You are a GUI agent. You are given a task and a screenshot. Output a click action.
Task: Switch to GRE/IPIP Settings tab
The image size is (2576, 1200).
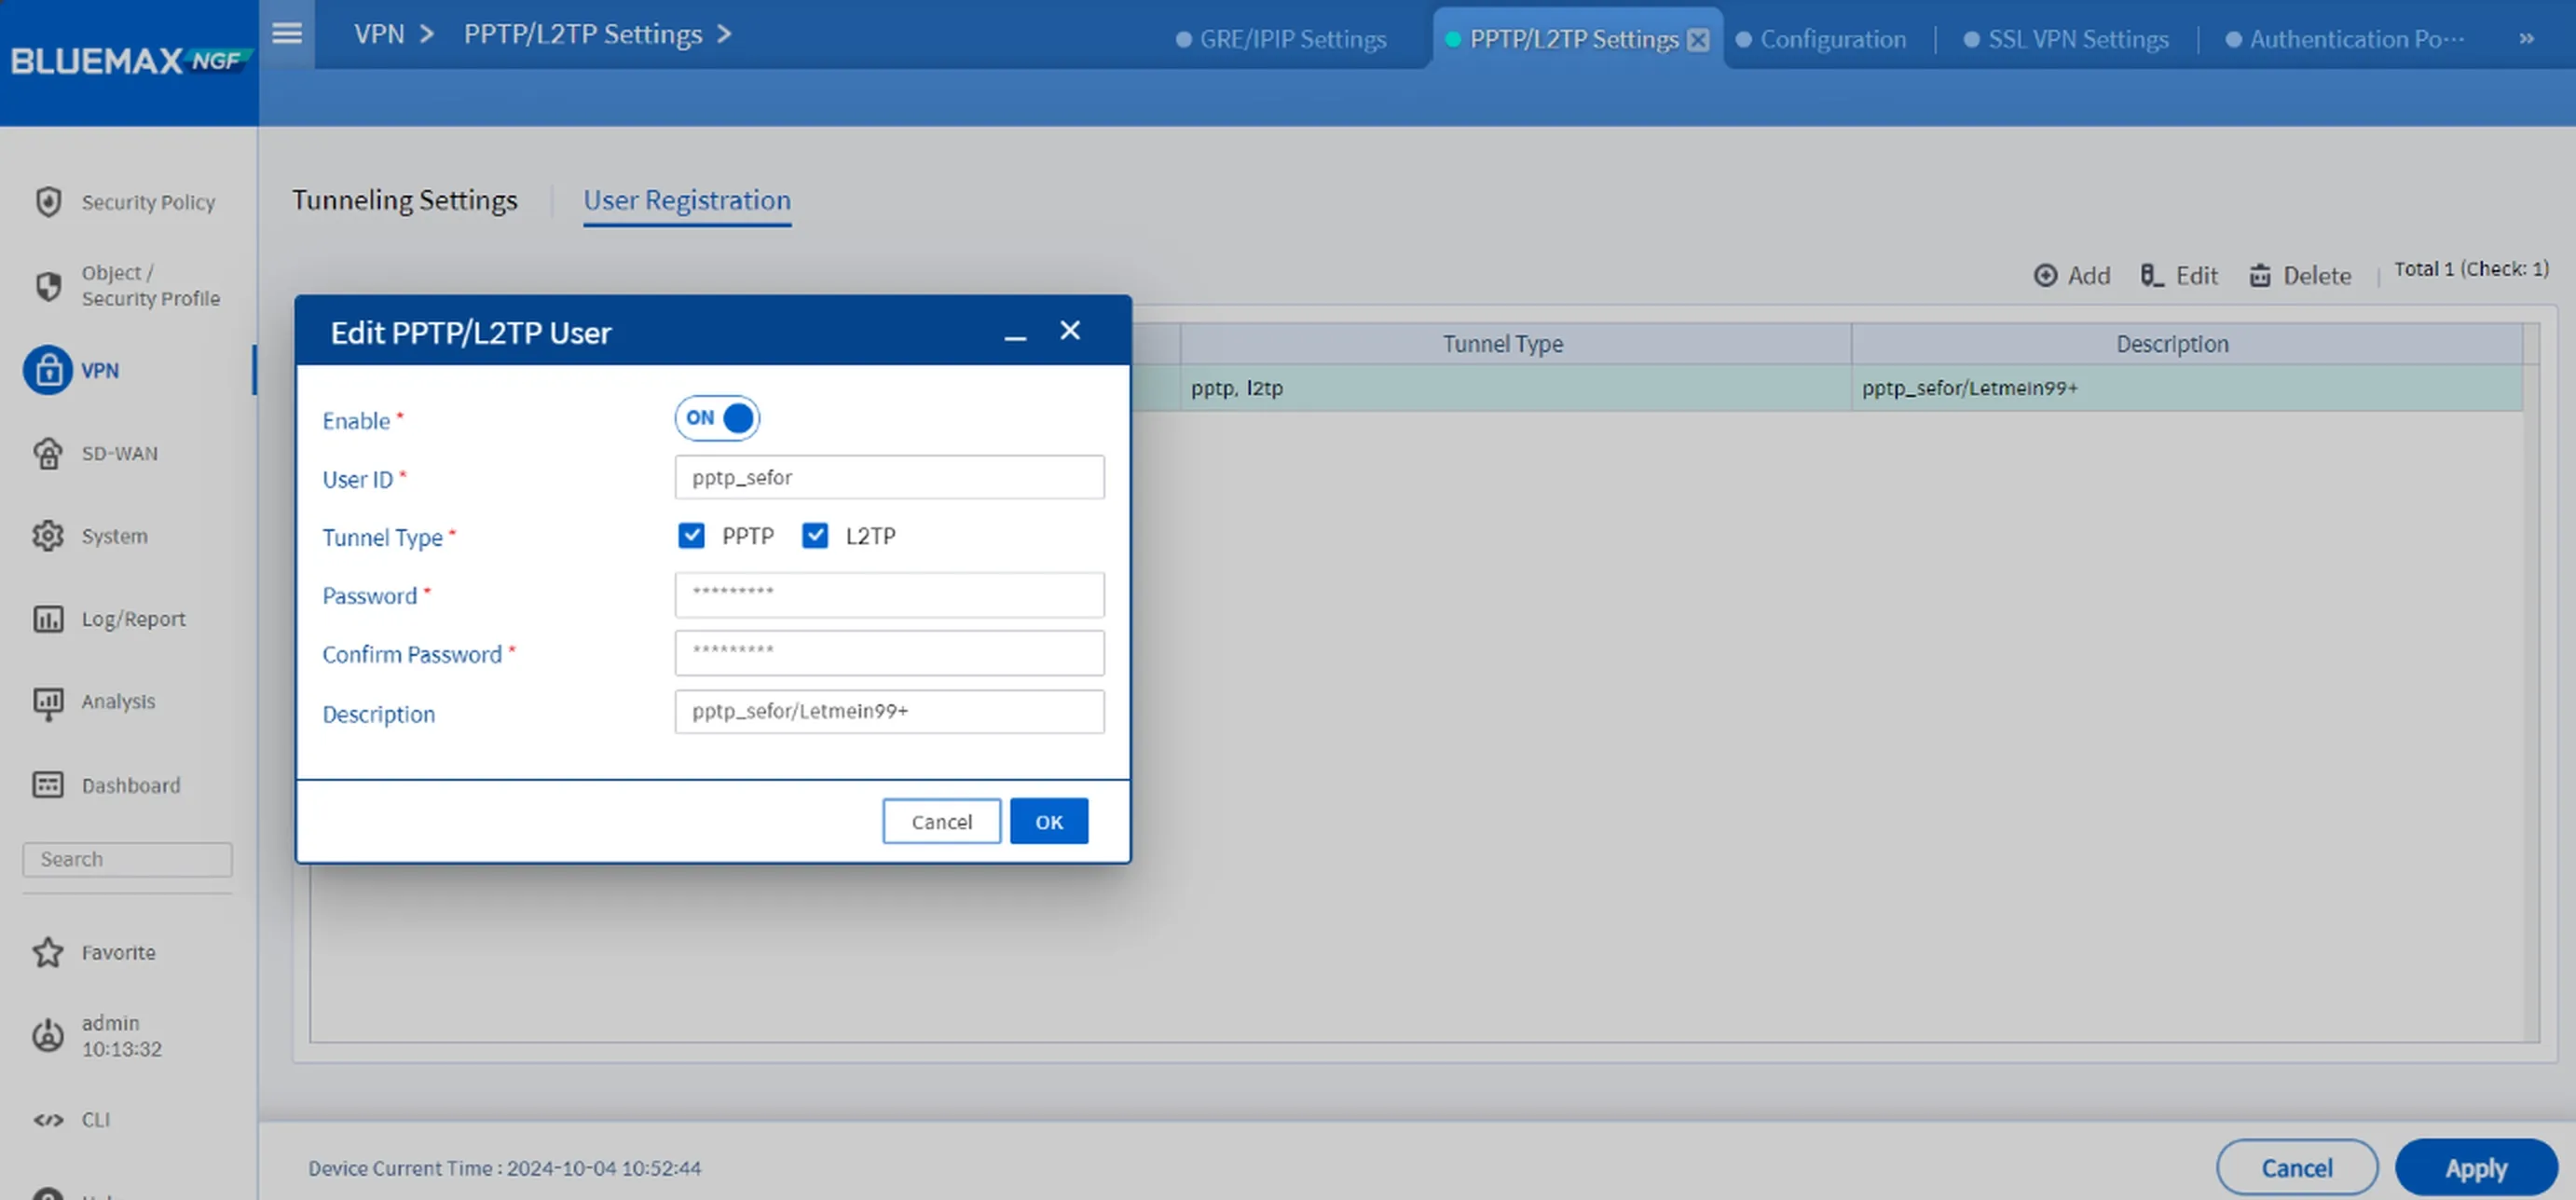[x=1281, y=39]
